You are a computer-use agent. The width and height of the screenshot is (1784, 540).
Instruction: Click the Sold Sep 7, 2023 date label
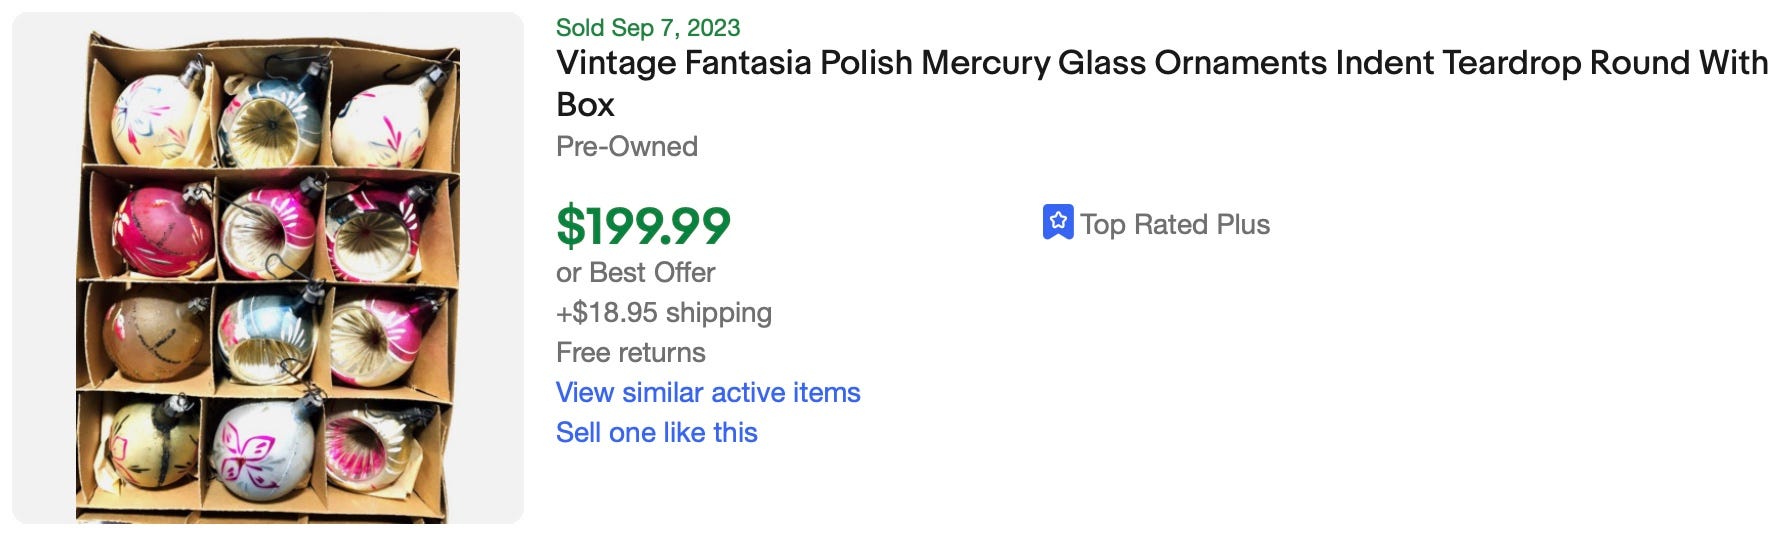(648, 27)
